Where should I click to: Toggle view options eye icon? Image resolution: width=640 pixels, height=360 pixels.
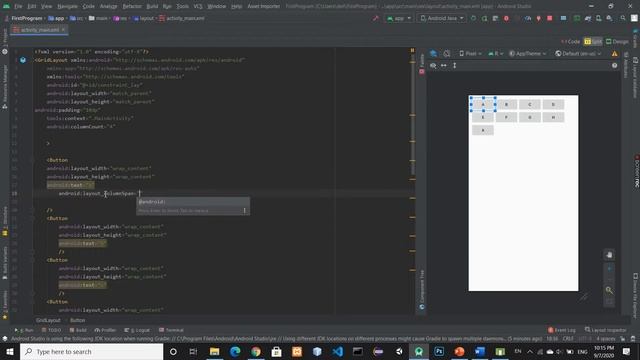[433, 65]
